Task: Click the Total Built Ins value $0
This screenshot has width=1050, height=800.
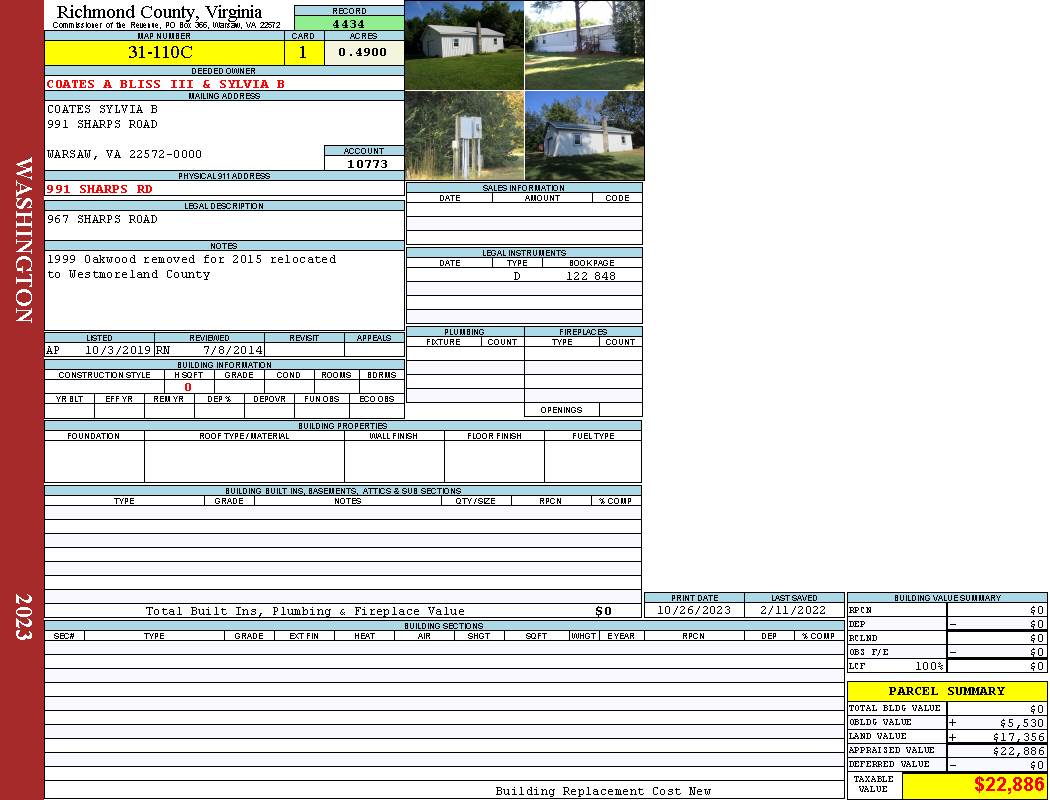Action: click(x=603, y=611)
